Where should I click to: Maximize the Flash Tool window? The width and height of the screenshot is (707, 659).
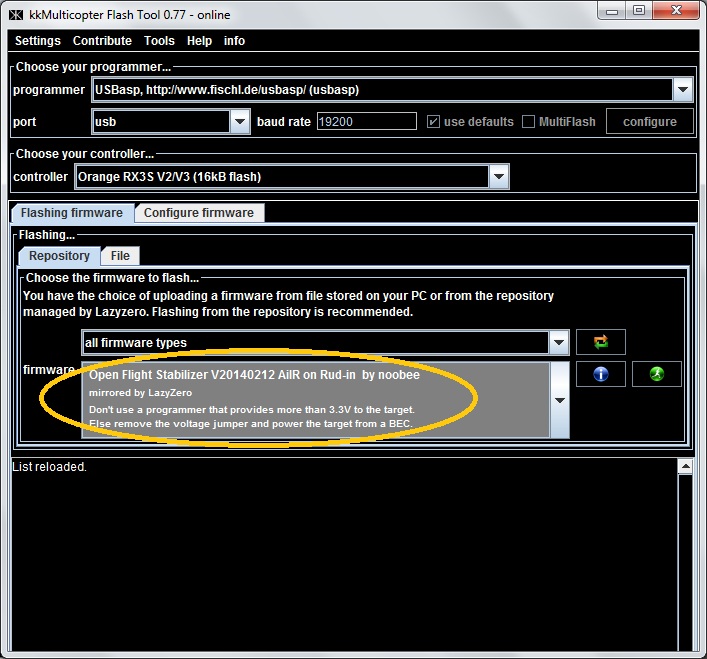[639, 10]
